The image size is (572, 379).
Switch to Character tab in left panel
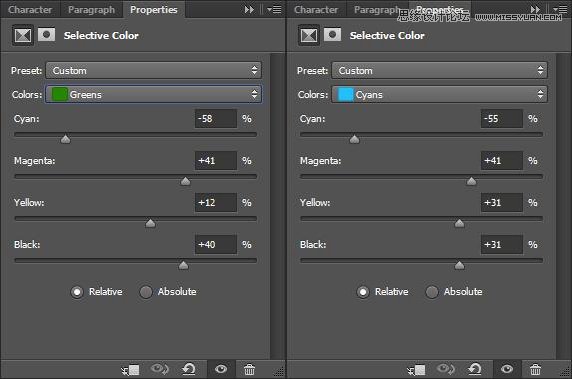[x=30, y=9]
